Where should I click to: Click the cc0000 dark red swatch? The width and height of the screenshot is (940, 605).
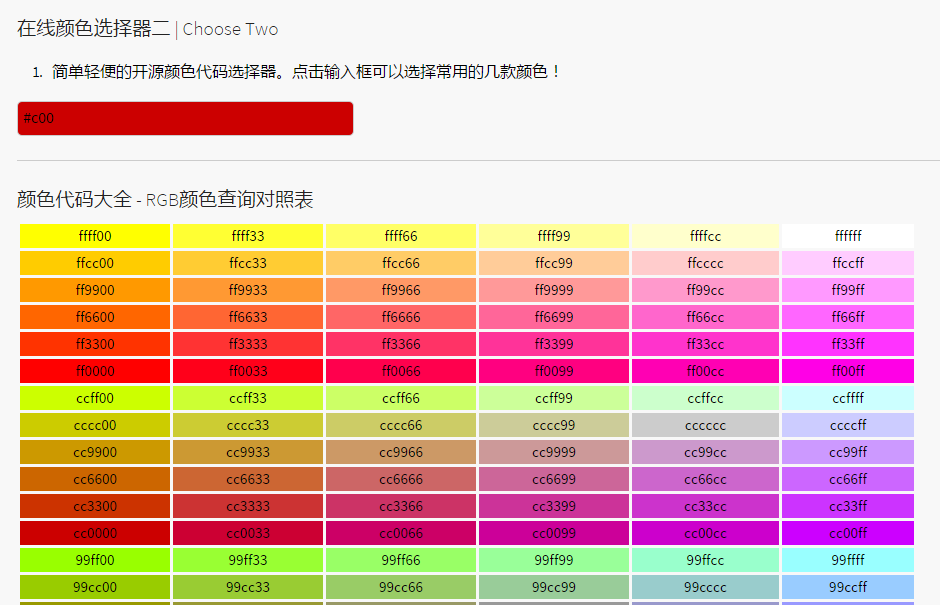[x=95, y=533]
